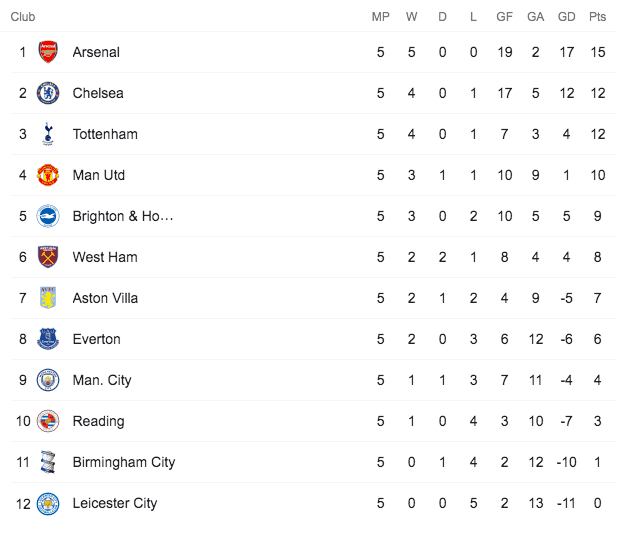Open the Arsenal team name link
The image size is (617, 533).
point(96,52)
